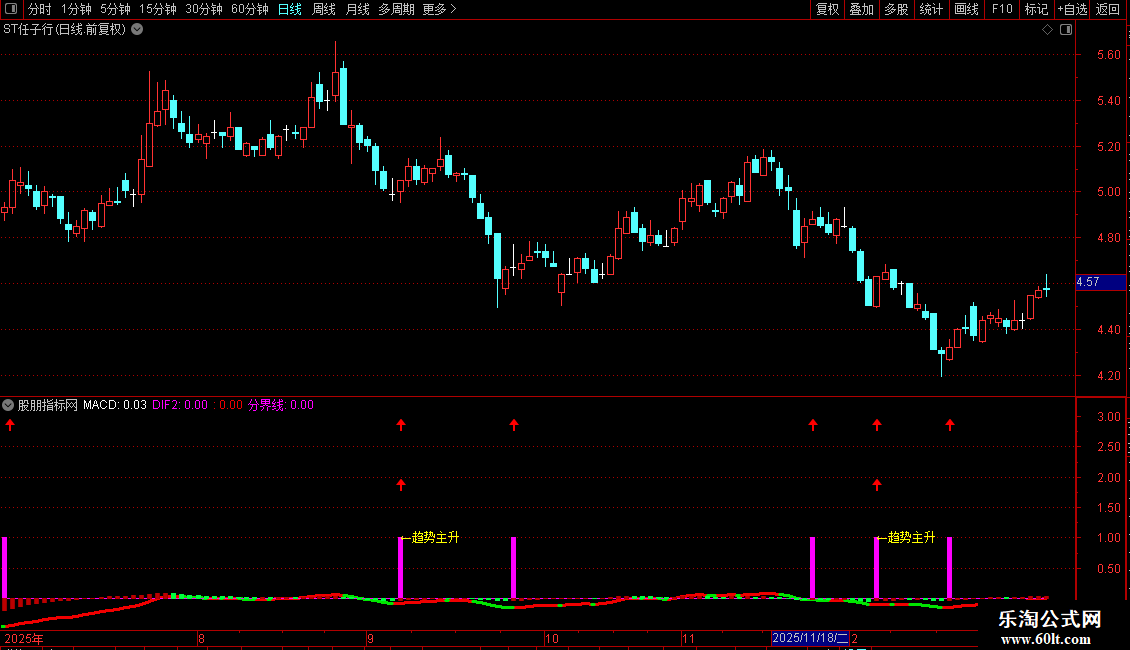Open indicator menu beside 股朋指标网
Image resolution: width=1130 pixels, height=650 pixels.
tap(8, 405)
